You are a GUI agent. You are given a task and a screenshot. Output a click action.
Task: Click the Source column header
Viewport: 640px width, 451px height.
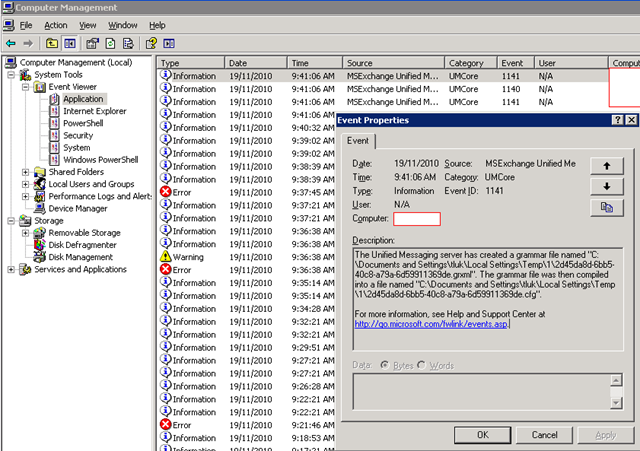(393, 63)
